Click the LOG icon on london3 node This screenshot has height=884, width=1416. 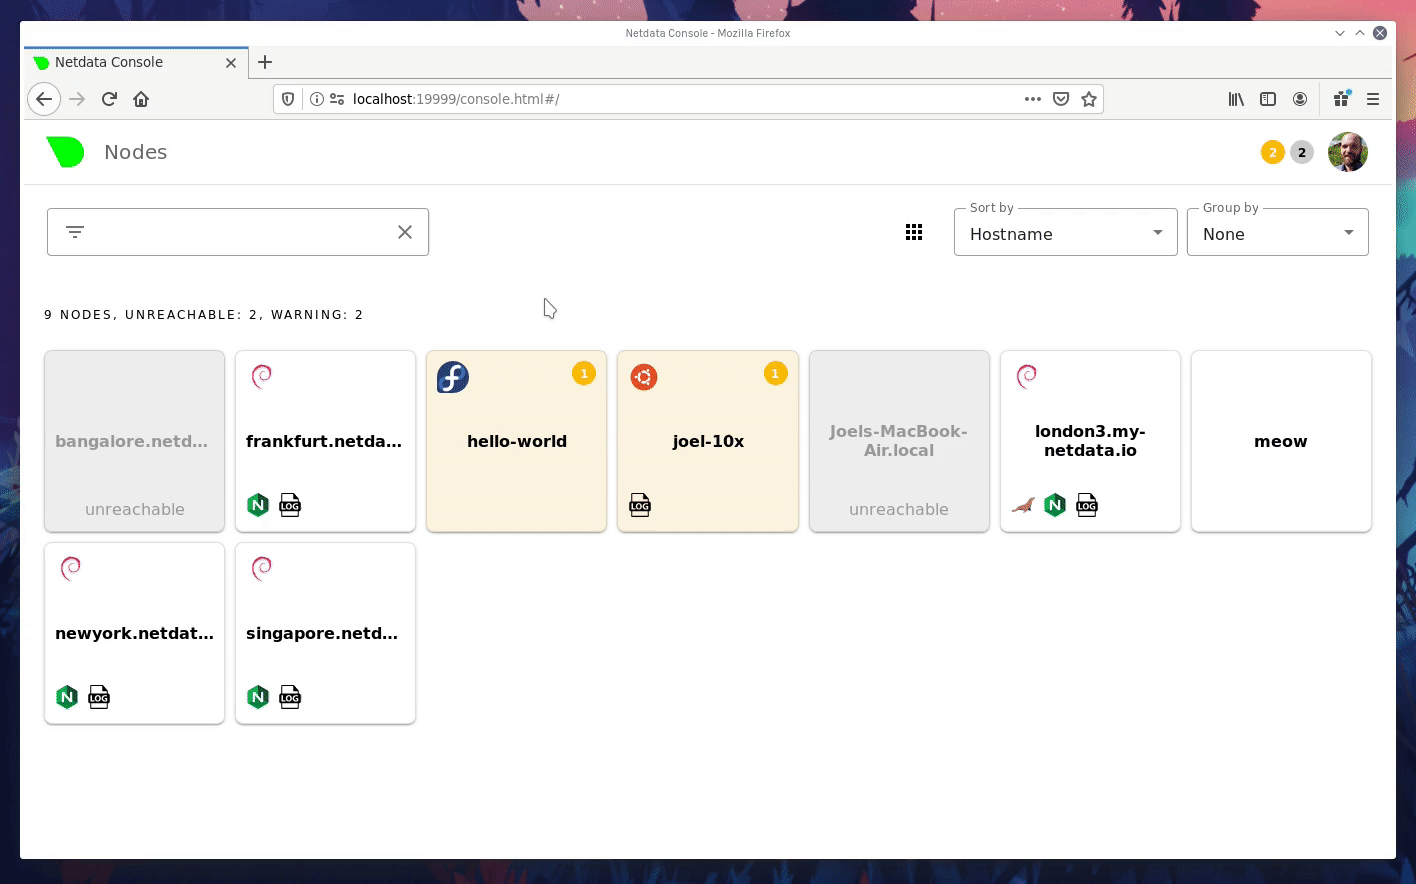point(1087,505)
